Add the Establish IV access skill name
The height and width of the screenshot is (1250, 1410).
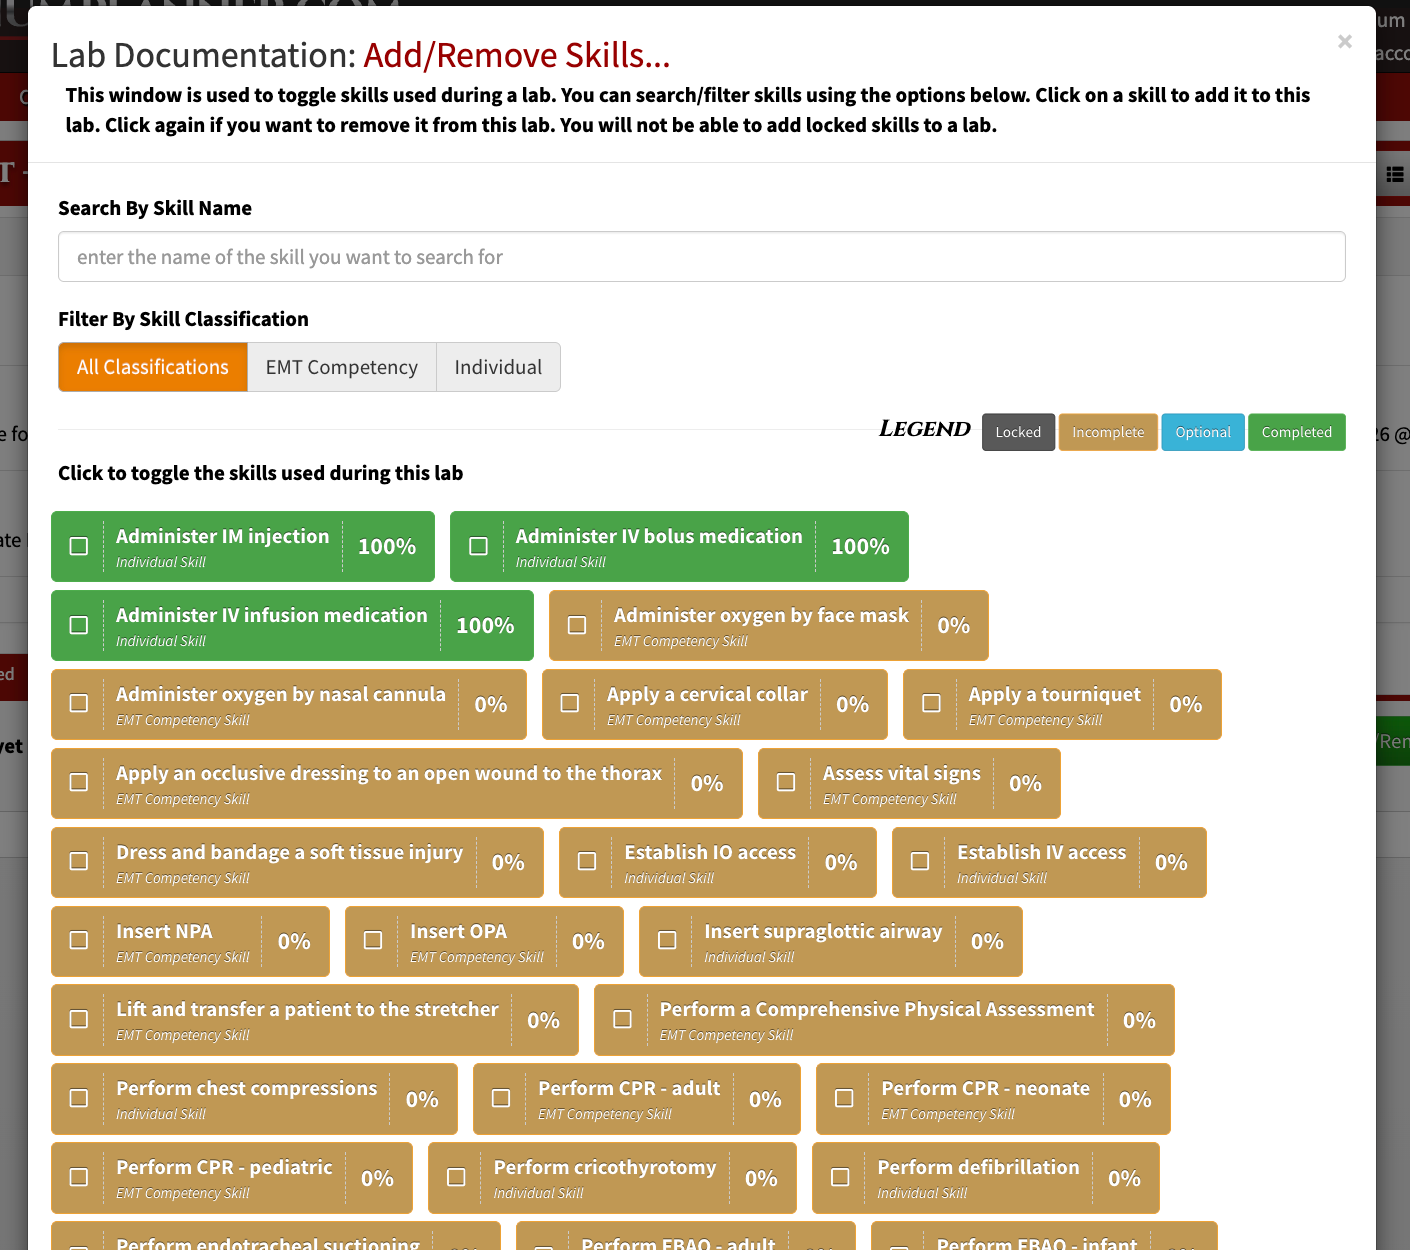[1041, 853]
